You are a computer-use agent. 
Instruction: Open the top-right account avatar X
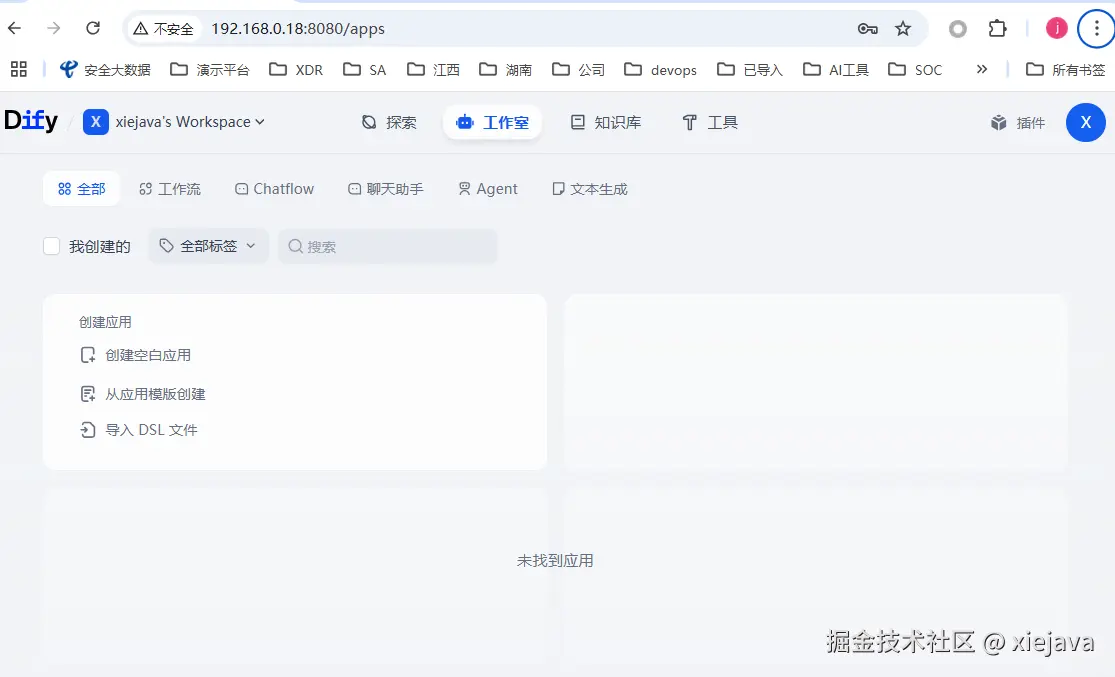(x=1086, y=122)
